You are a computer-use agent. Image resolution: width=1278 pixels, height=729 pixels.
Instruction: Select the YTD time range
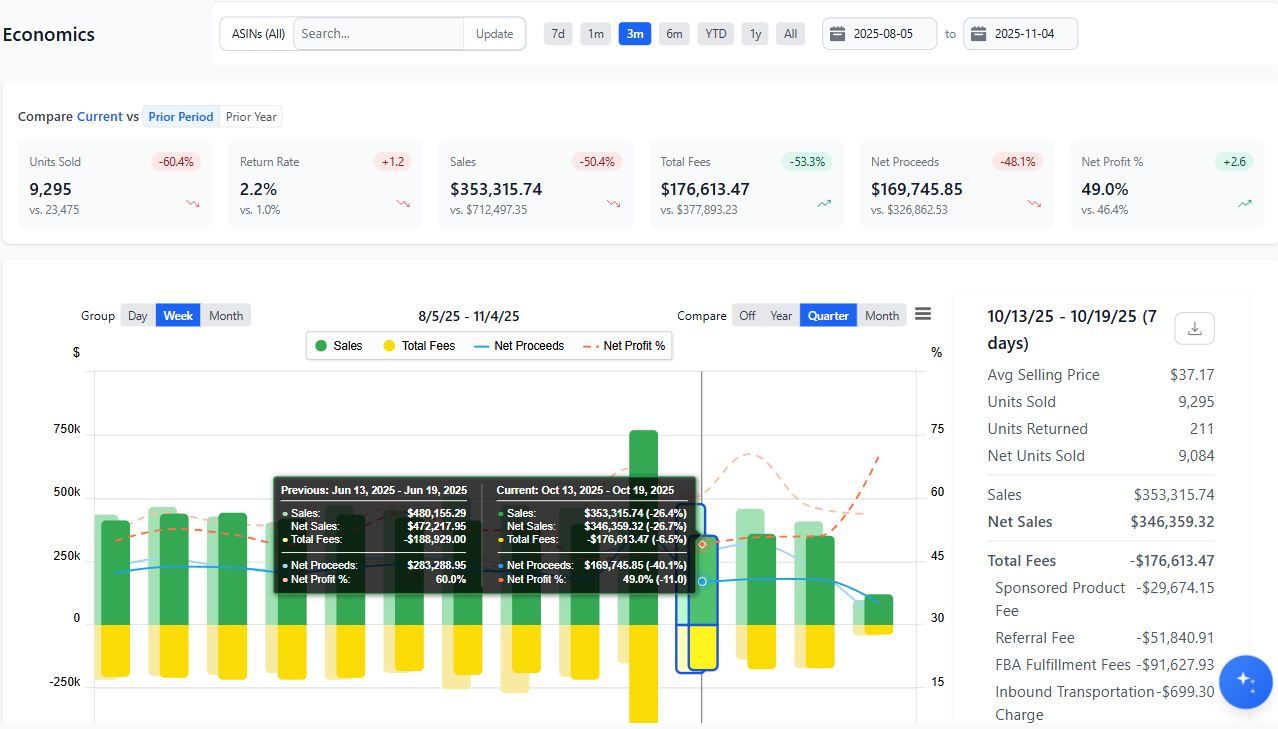click(x=714, y=33)
